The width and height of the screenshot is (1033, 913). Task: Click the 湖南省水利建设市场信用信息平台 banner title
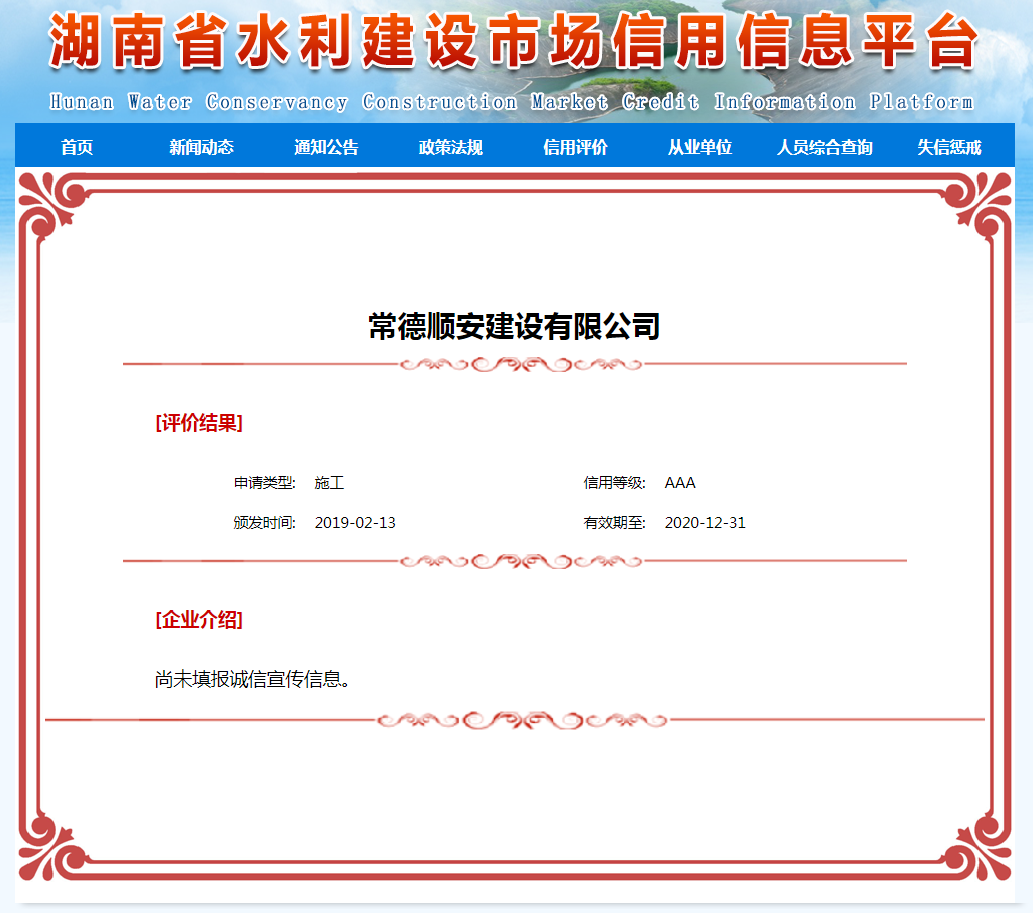[x=512, y=44]
